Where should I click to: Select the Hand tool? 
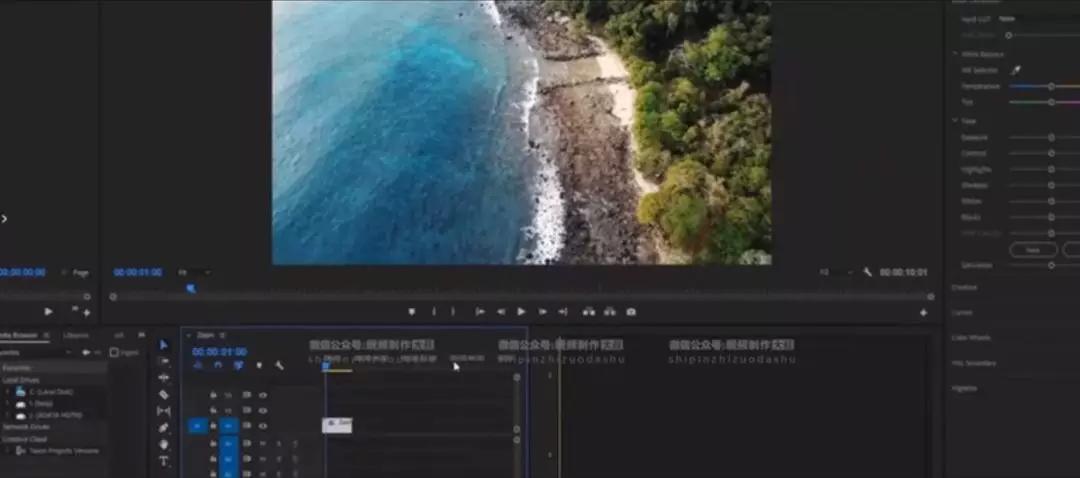(164, 444)
